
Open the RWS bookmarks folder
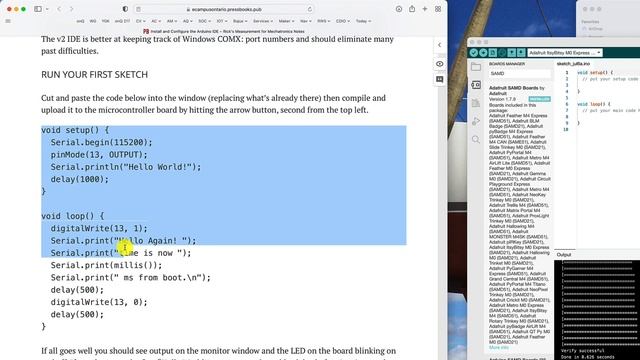click(x=324, y=21)
